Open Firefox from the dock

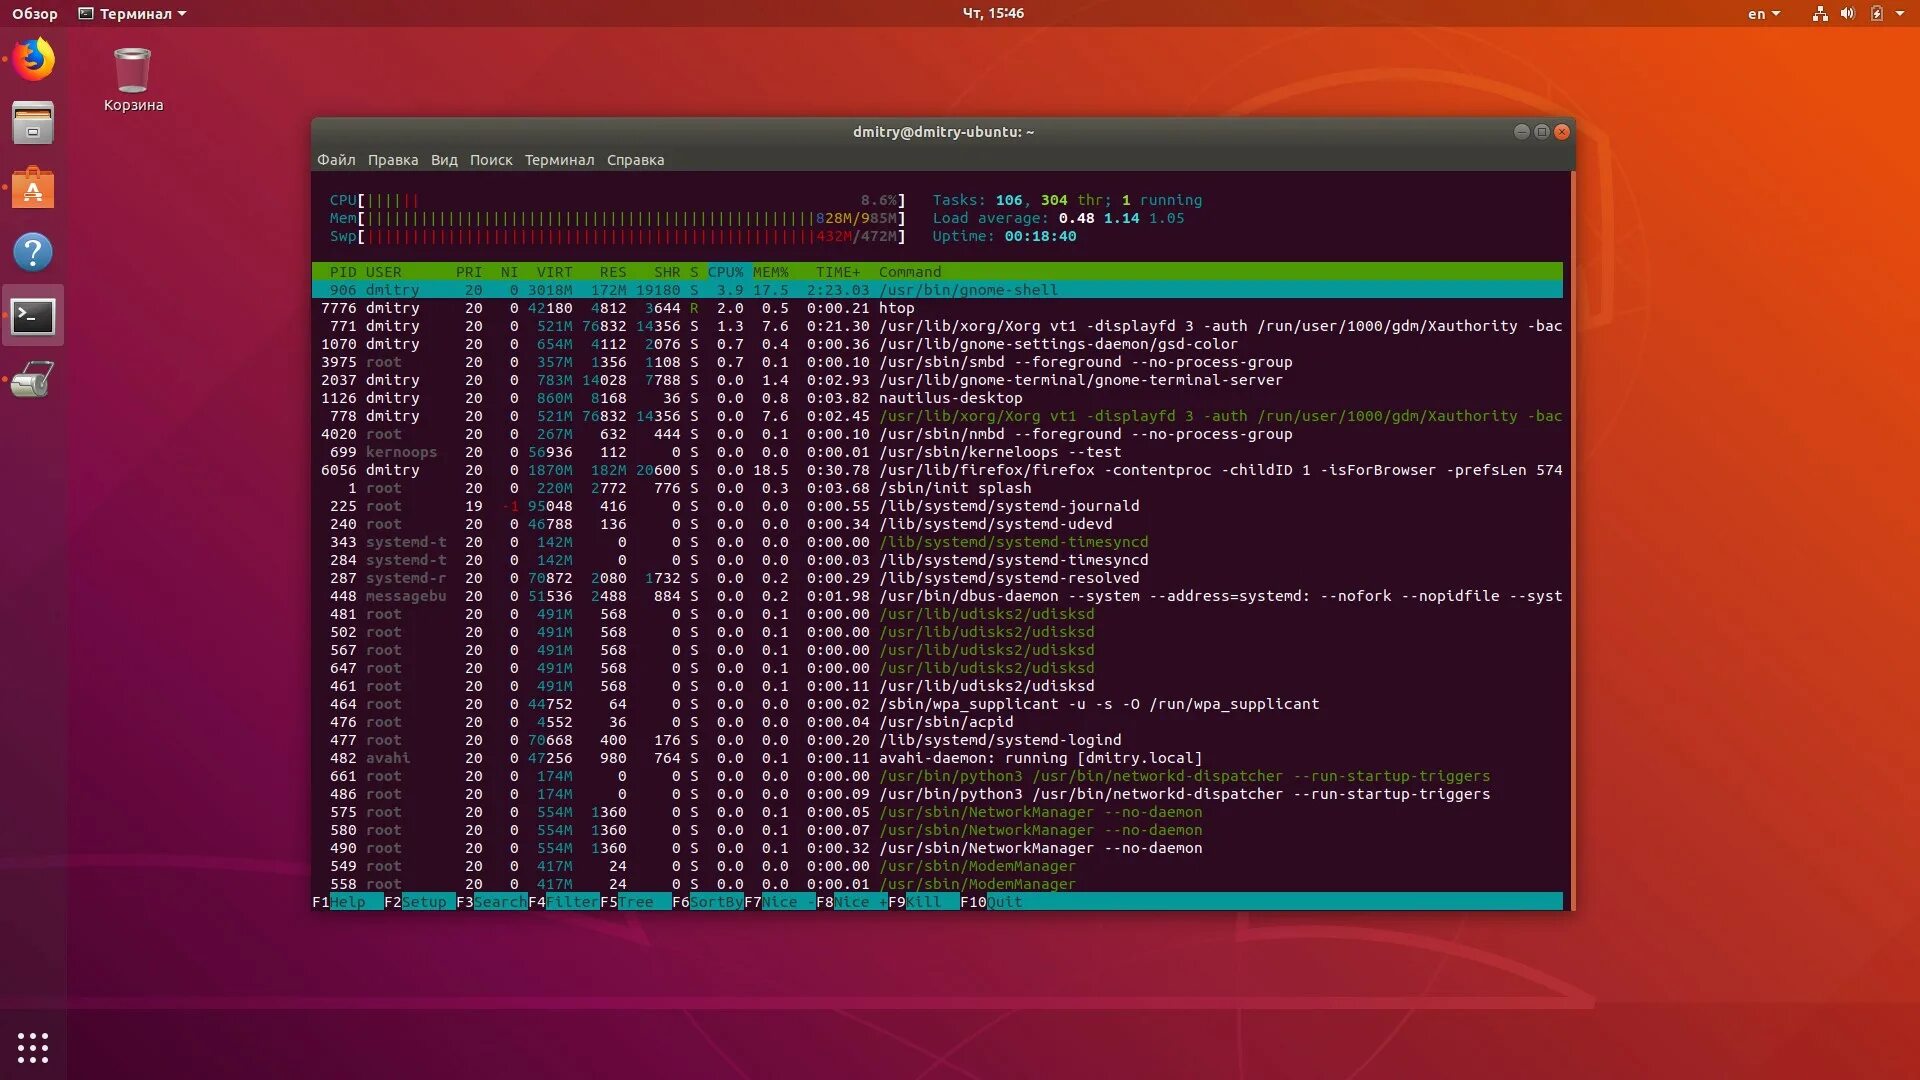point(33,59)
